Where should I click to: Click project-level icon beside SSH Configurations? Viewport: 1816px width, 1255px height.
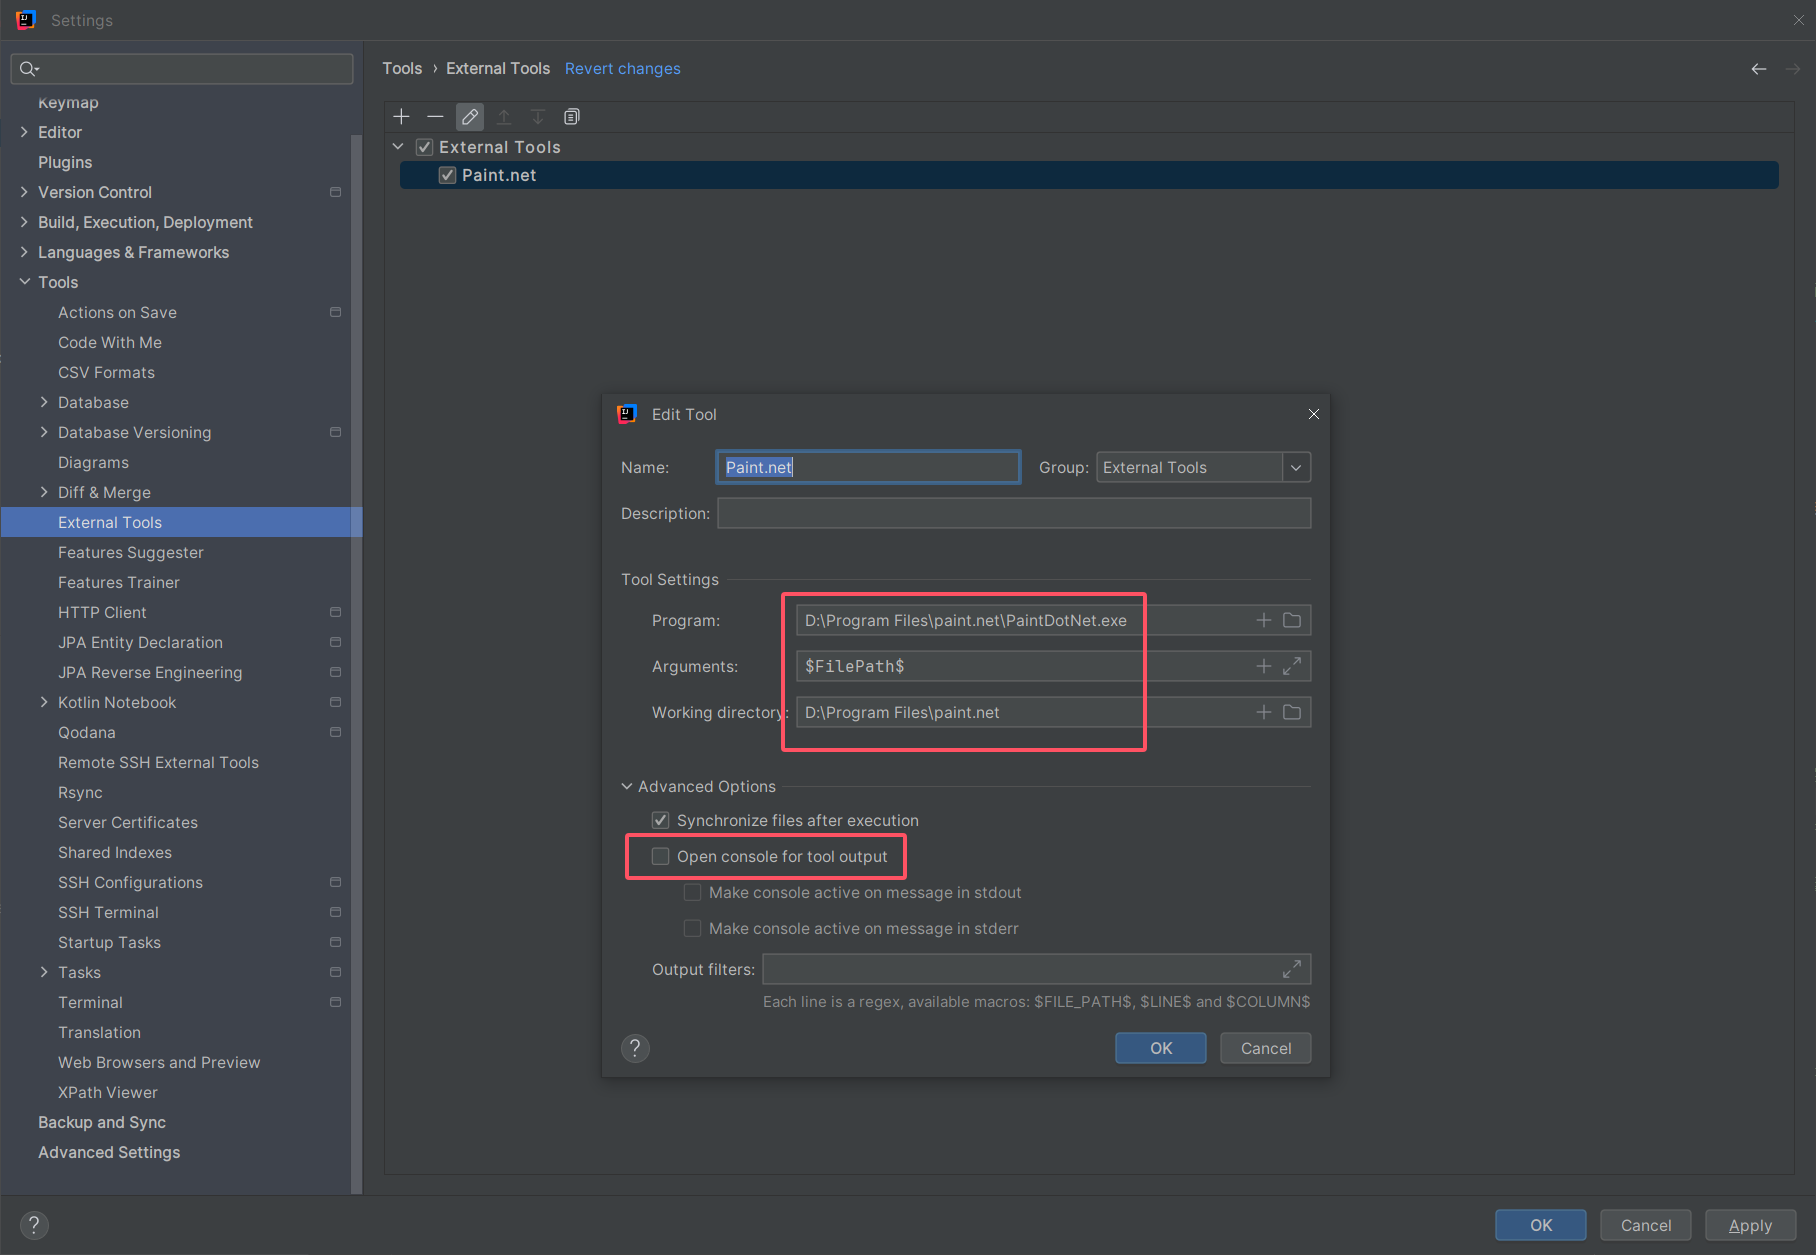point(336,882)
